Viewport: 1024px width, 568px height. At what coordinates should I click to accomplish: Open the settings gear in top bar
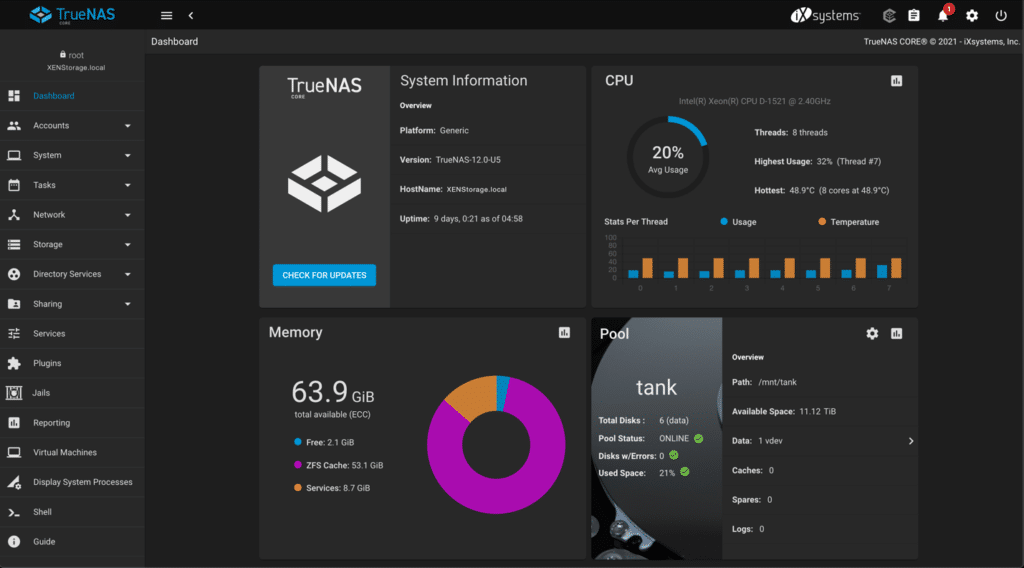(972, 15)
